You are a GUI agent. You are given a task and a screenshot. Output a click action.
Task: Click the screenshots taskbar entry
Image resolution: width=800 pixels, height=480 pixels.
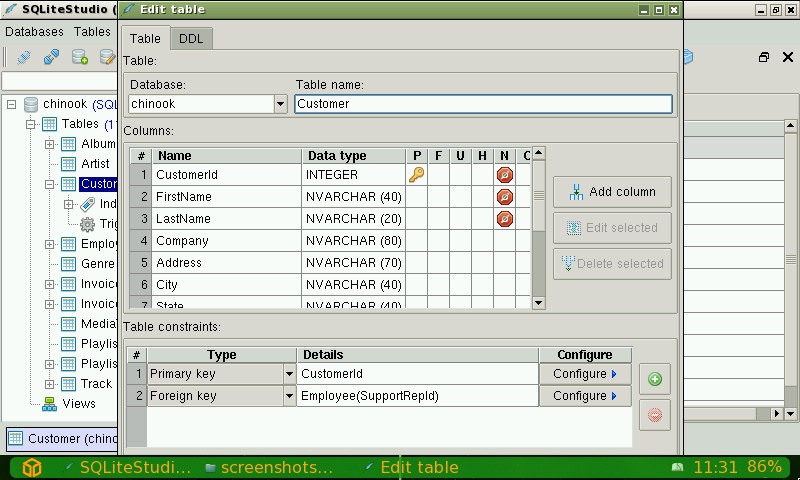(x=269, y=467)
